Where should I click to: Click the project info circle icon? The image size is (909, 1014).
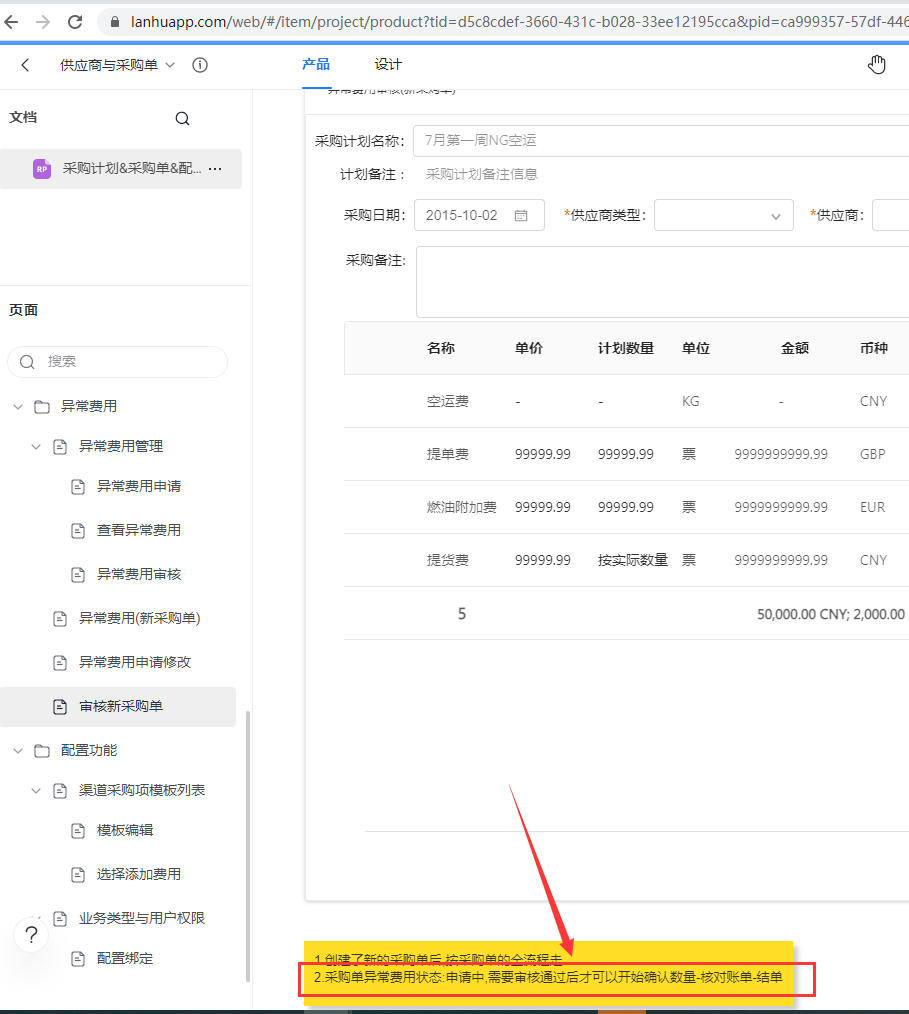pos(200,65)
